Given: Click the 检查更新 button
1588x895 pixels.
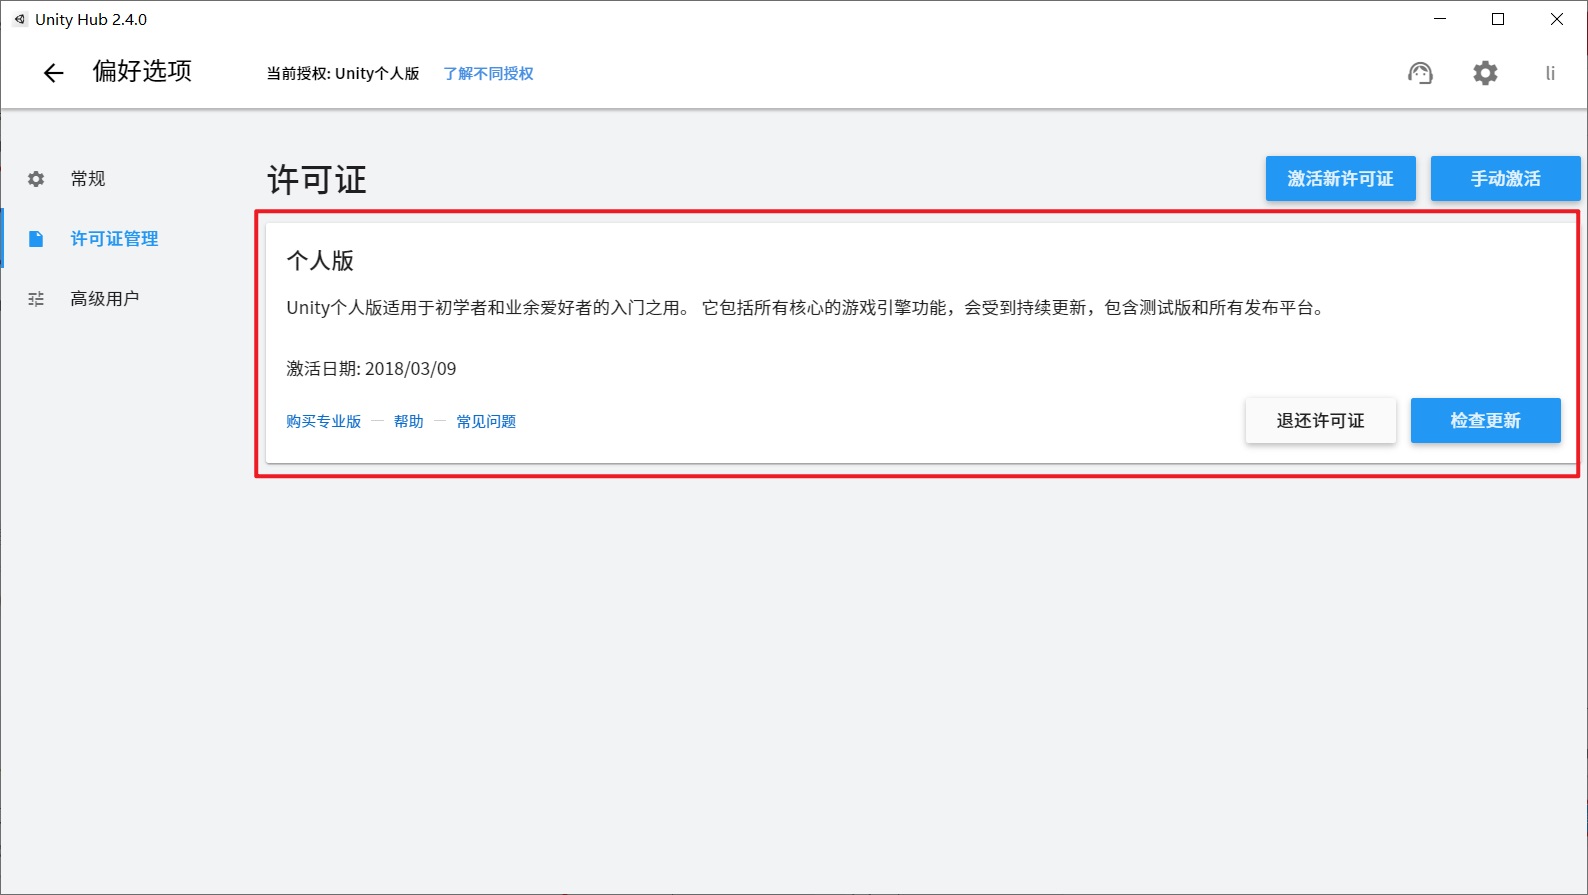Looking at the screenshot, I should (x=1485, y=421).
